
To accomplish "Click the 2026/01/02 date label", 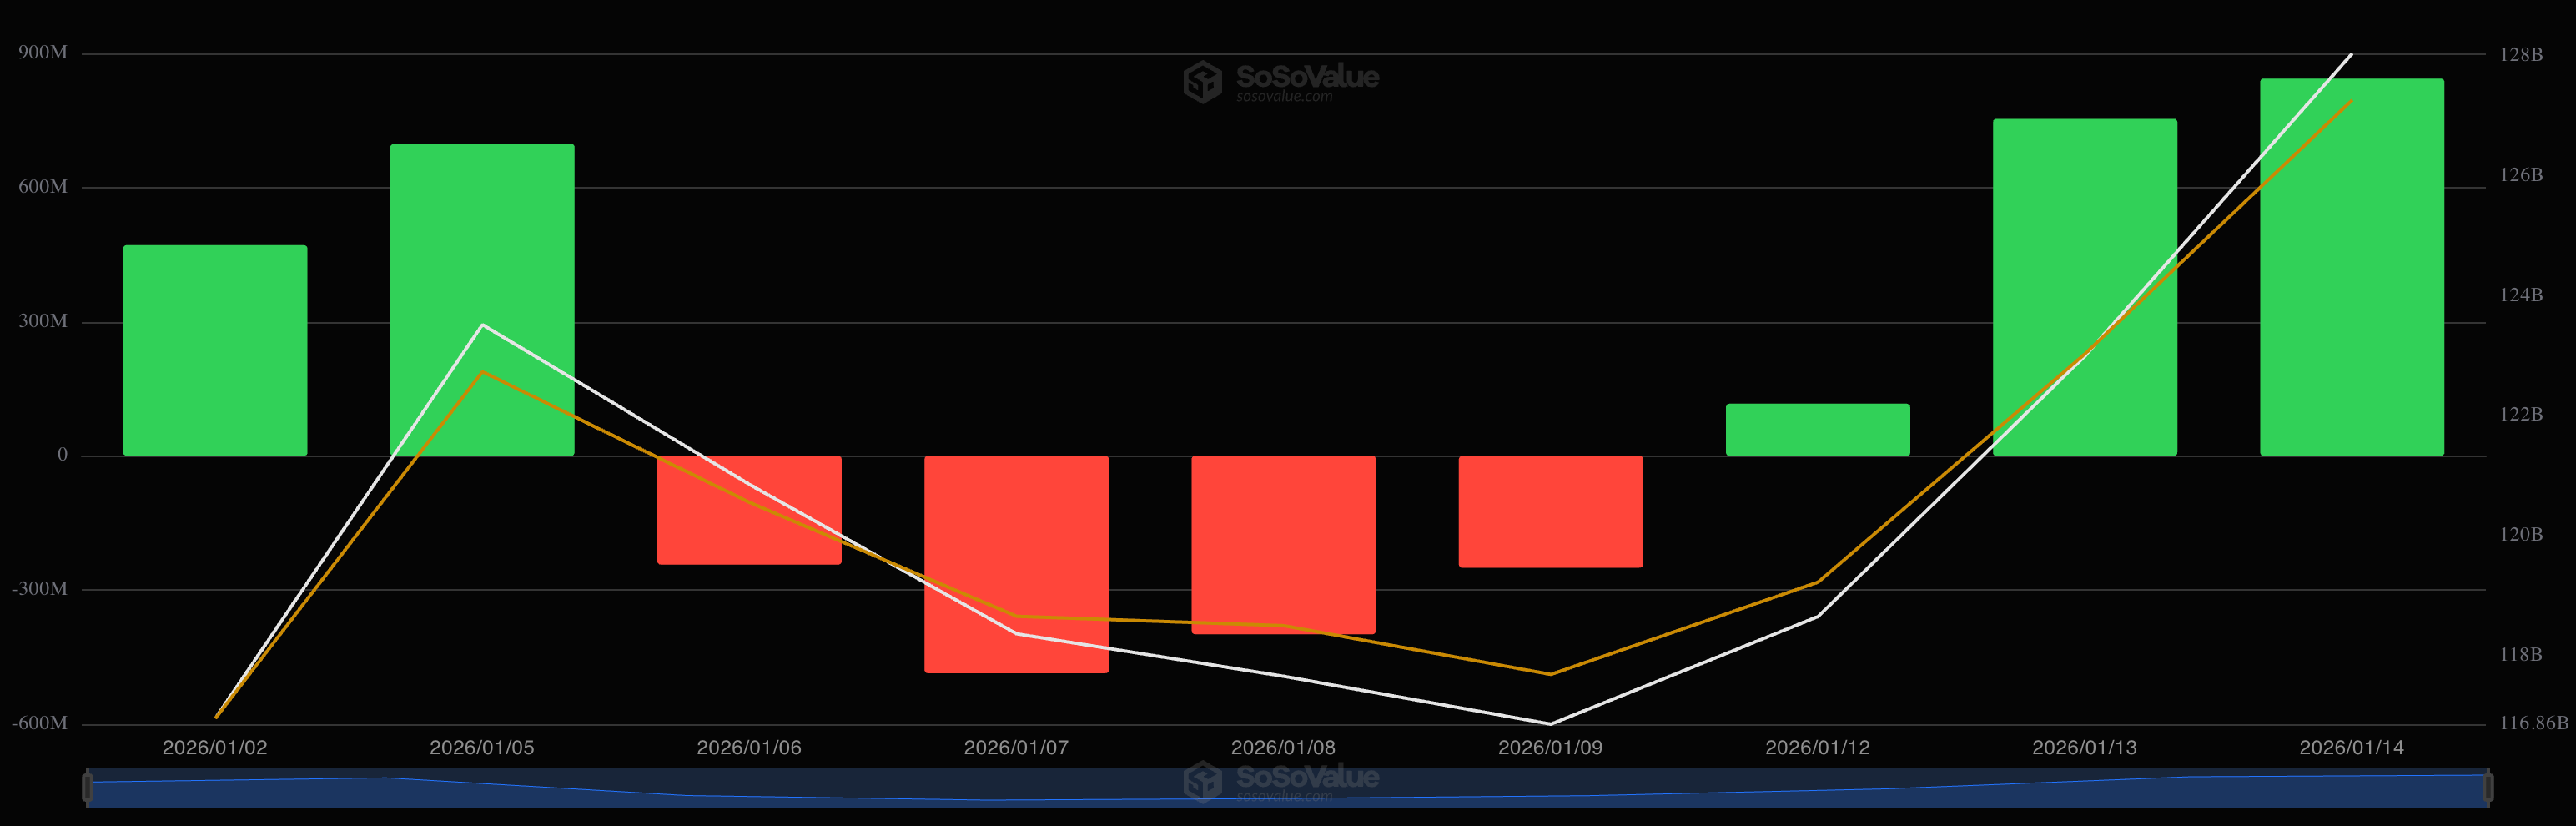I will pos(215,746).
